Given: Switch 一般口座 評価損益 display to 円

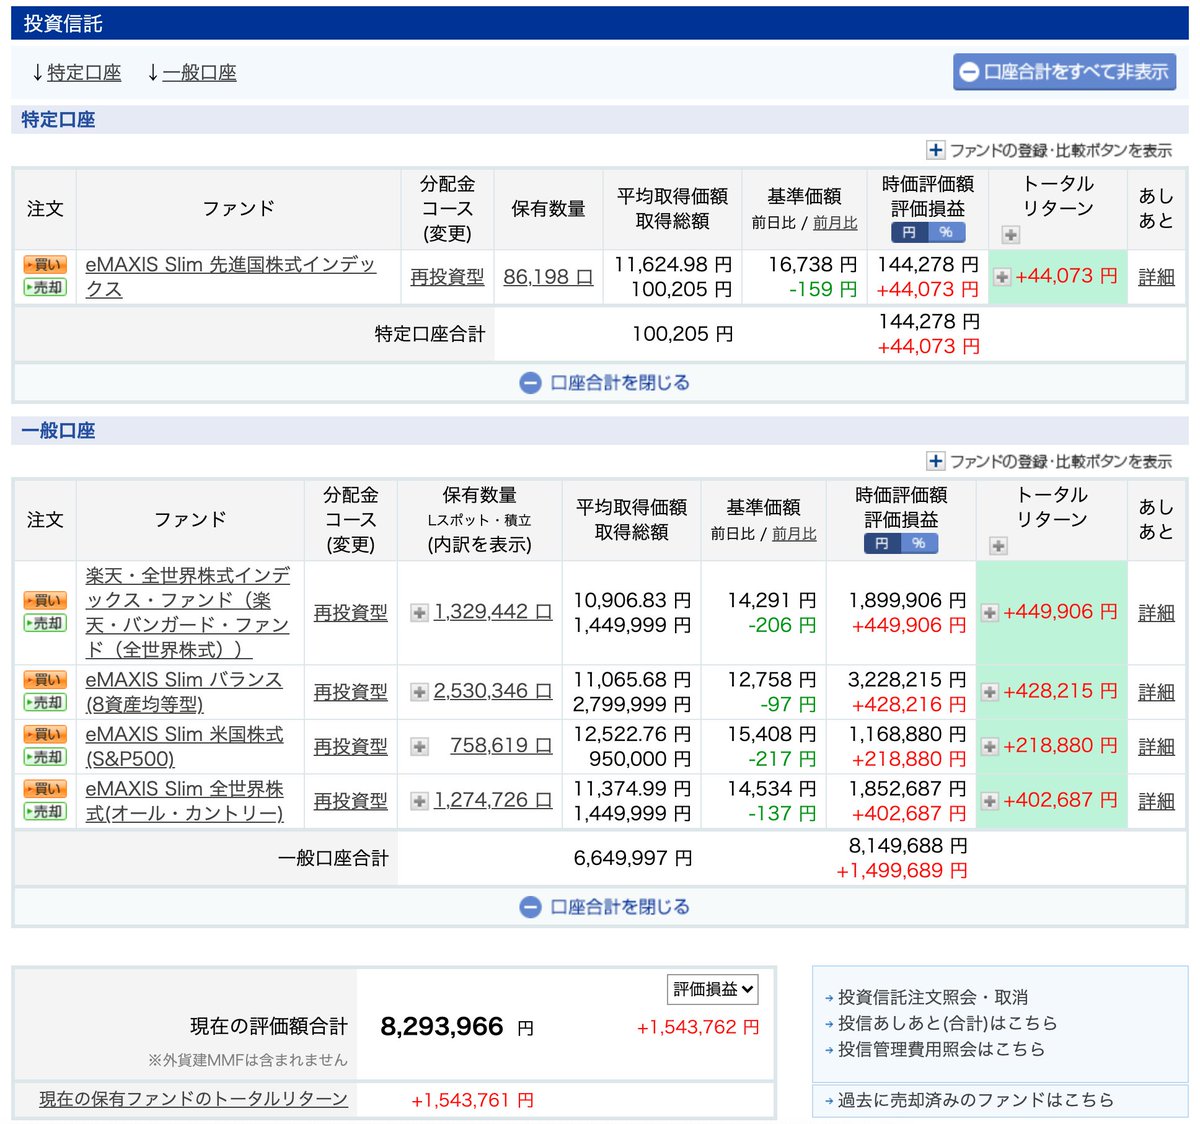Looking at the screenshot, I should point(882,543).
